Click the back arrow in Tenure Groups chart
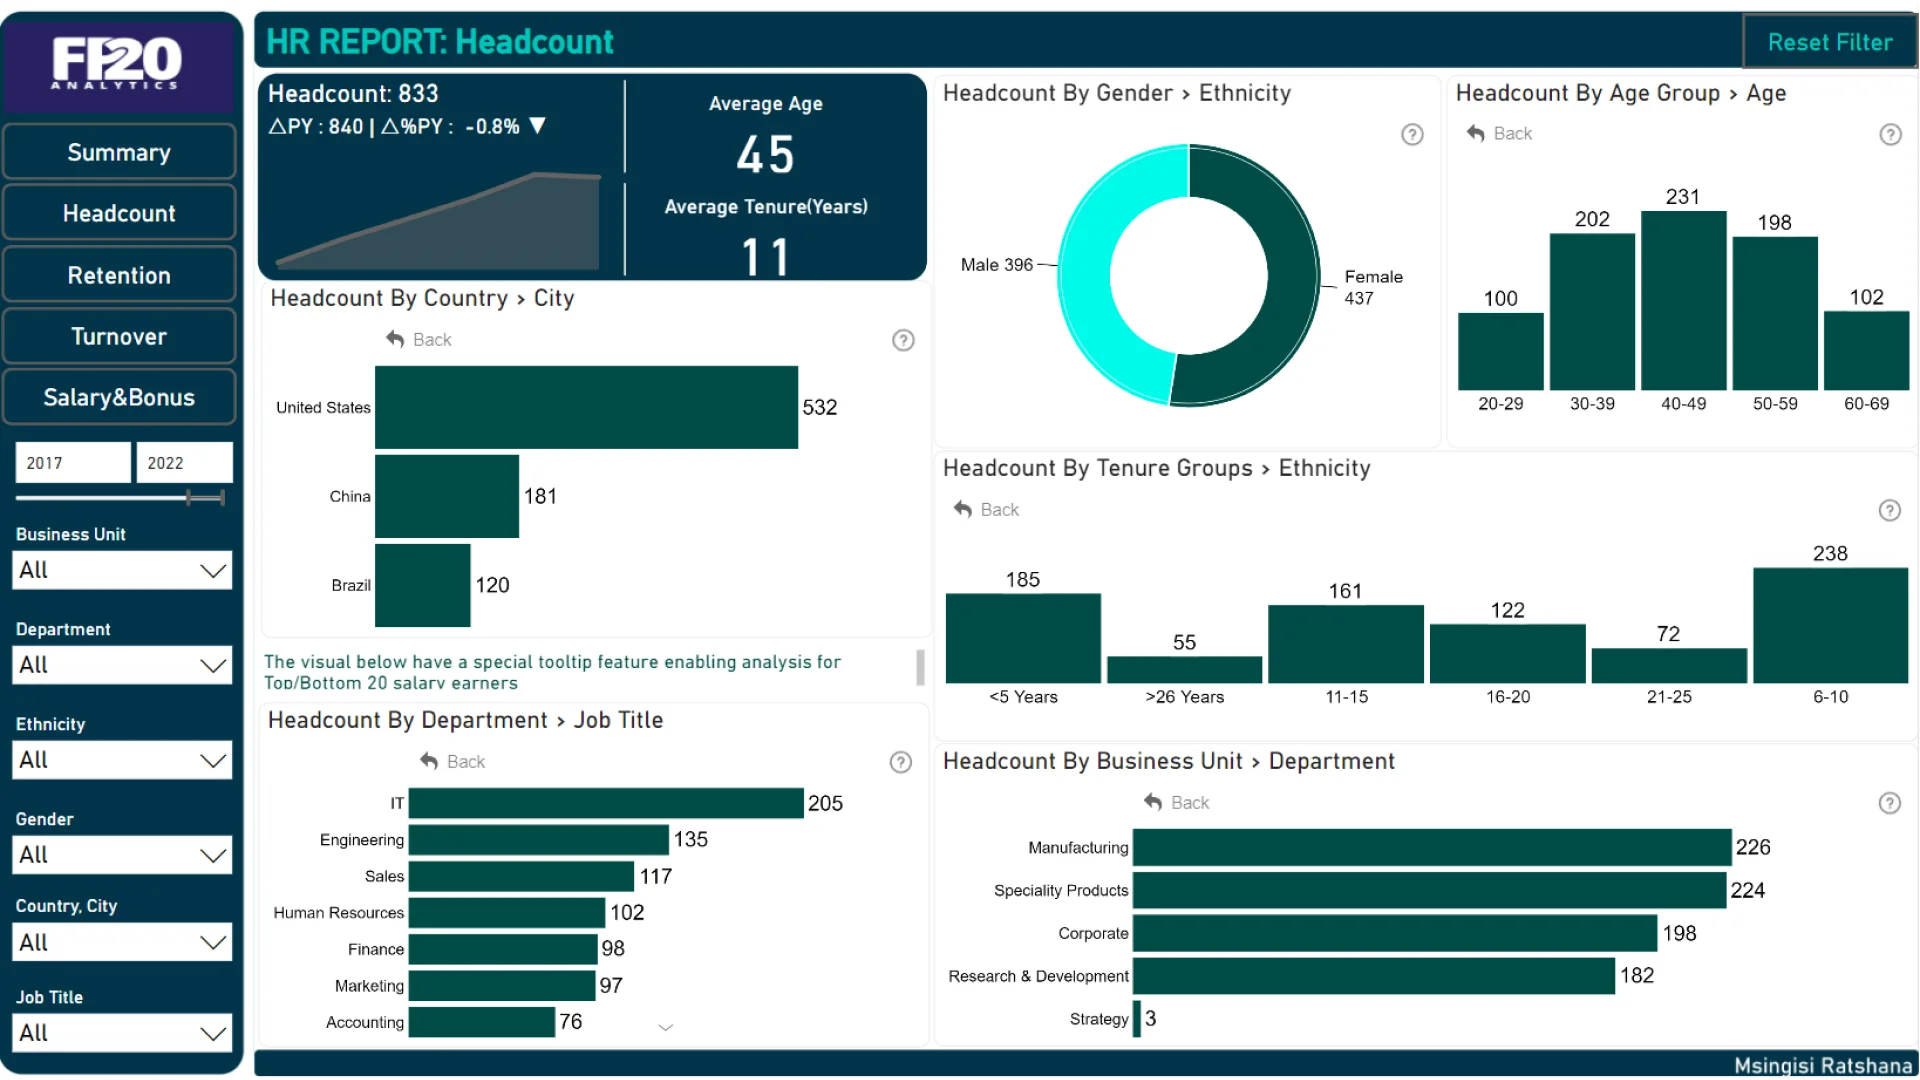This screenshot has height=1080, width=1920. tap(962, 509)
